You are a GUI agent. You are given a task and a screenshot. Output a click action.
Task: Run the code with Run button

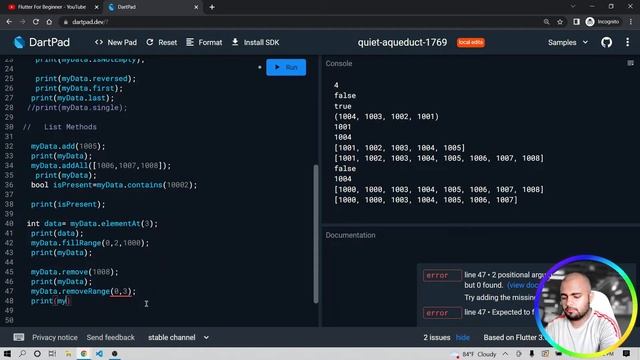(x=286, y=67)
